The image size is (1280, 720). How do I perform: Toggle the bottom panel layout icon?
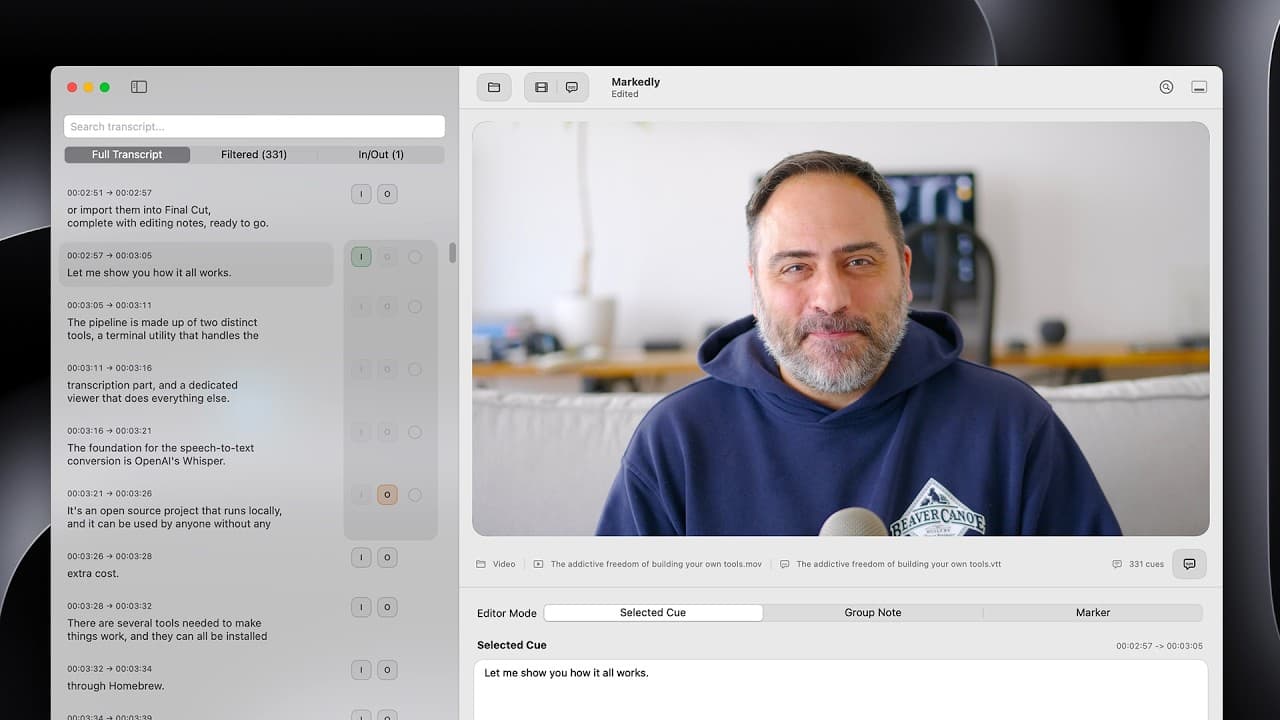[x=1199, y=87]
